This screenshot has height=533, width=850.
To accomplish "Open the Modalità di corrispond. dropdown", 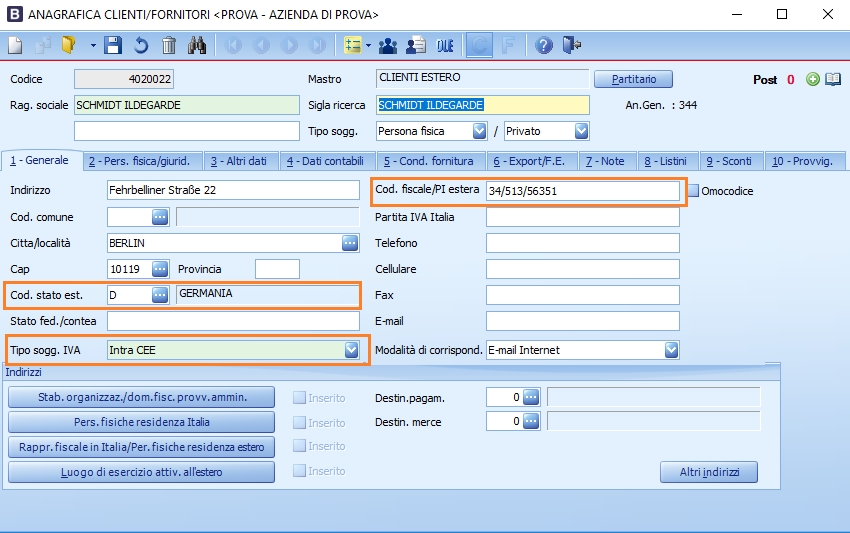I will click(x=671, y=350).
